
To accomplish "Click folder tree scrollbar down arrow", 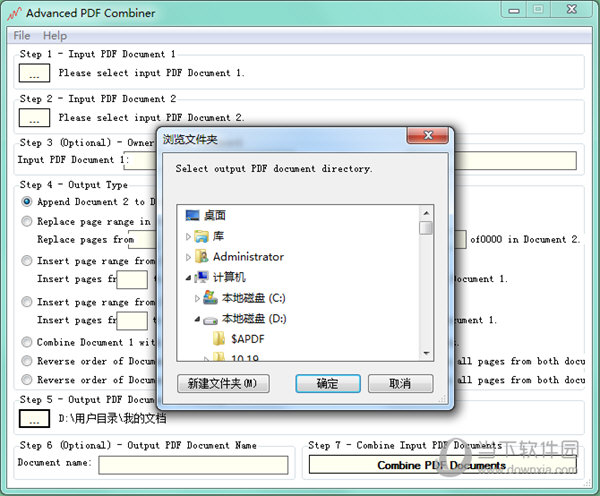I will click(426, 353).
